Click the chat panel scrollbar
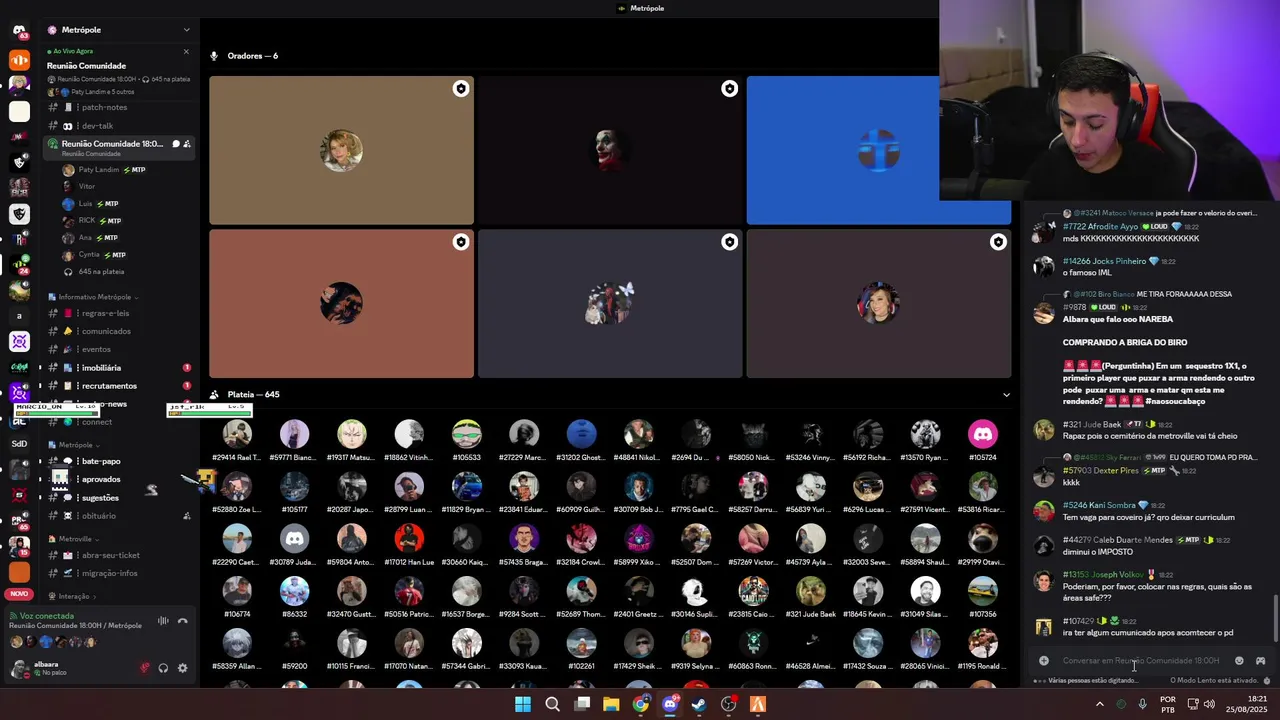The width and height of the screenshot is (1280, 720). pos(1275,620)
